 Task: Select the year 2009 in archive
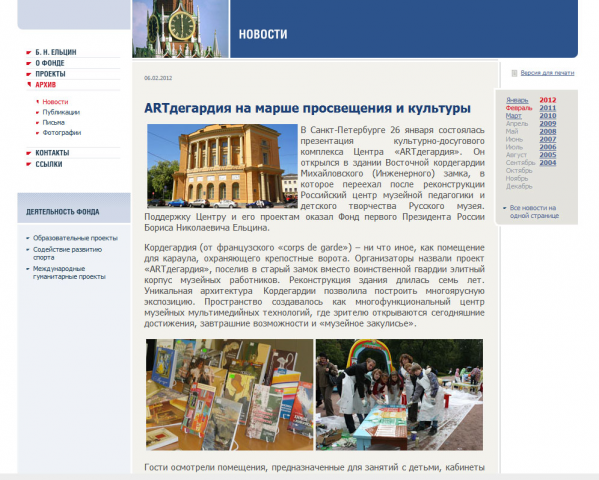click(548, 124)
